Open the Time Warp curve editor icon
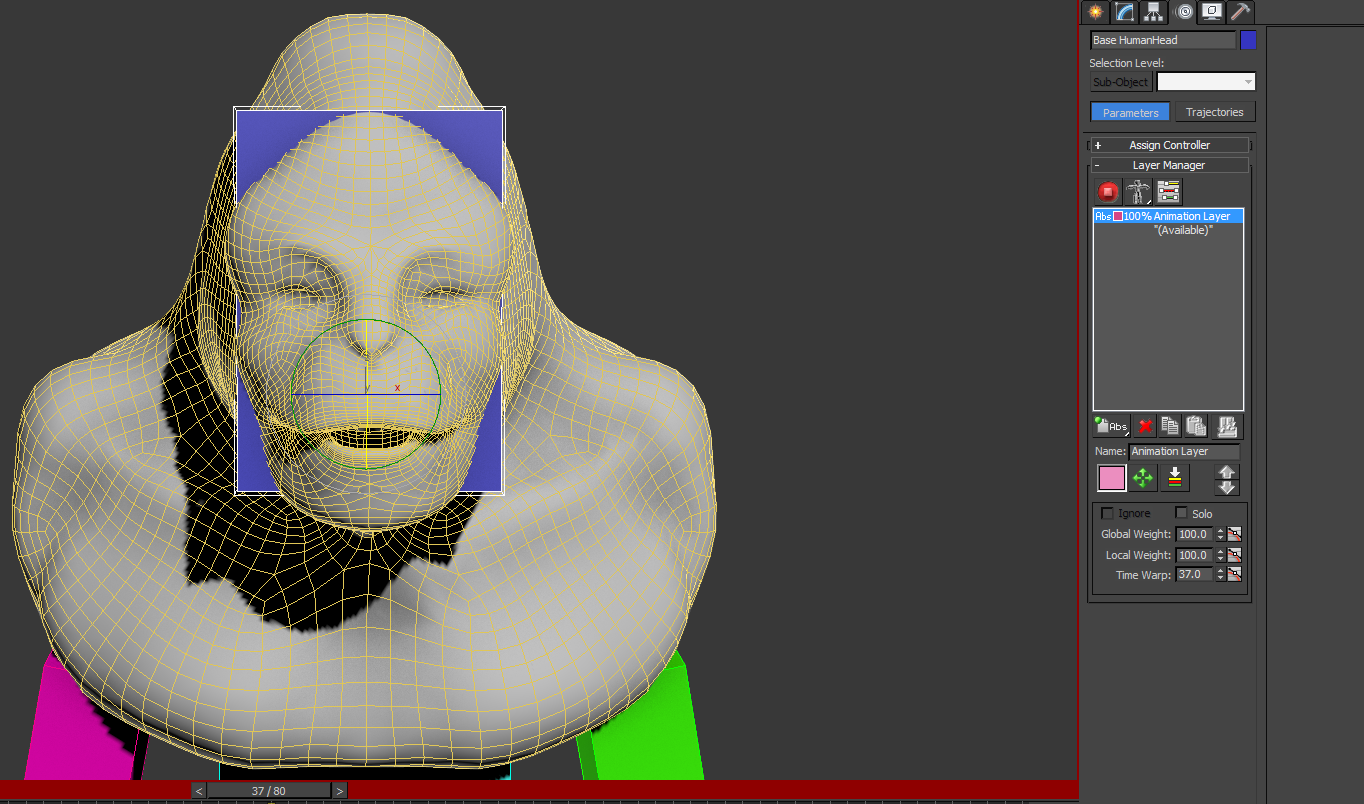1364x804 pixels. 1234,575
